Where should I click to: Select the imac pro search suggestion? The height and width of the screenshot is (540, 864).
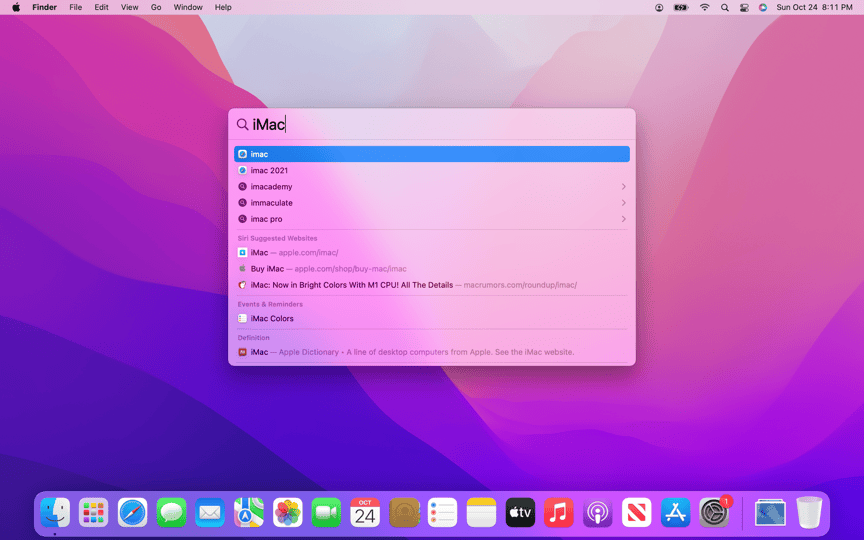[x=432, y=219]
